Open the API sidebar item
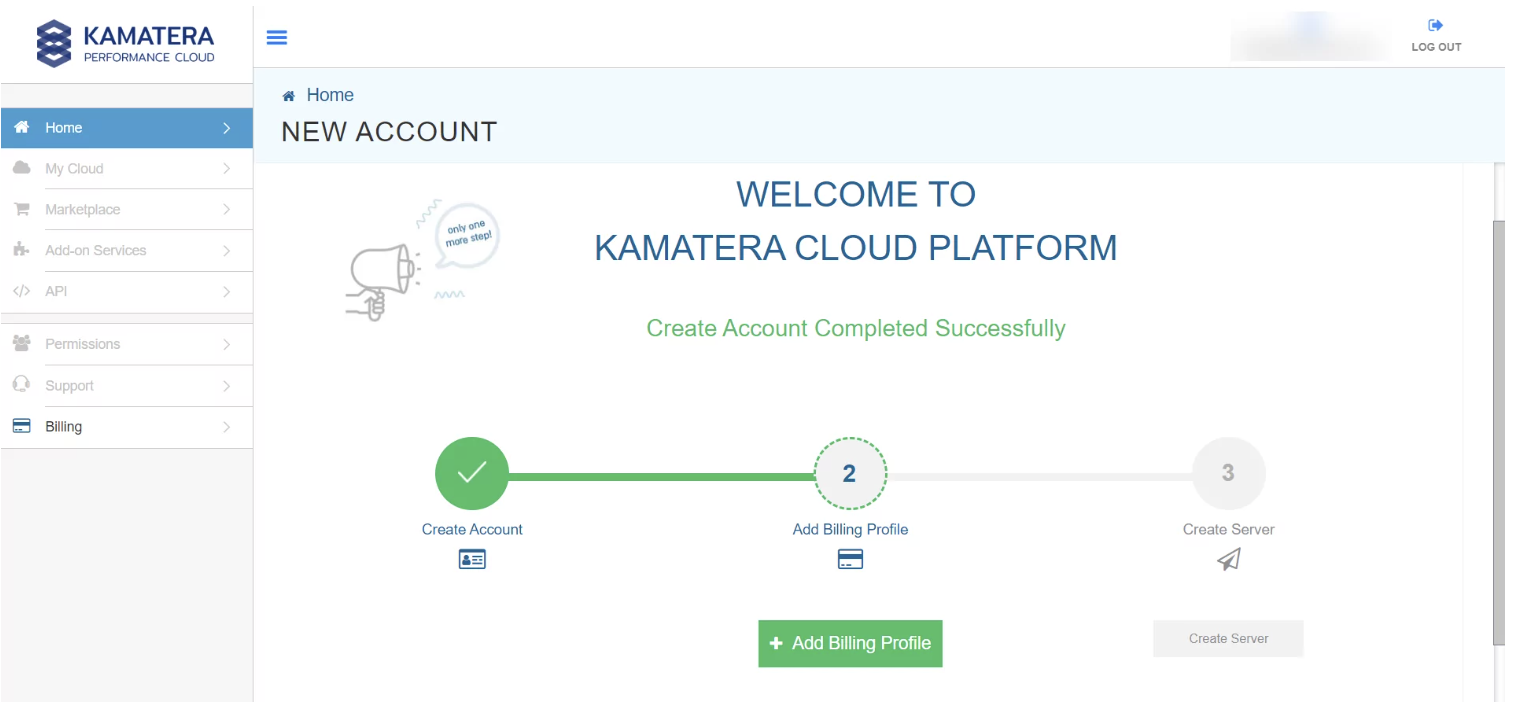Viewport: 1514px width, 720px height. [126, 292]
